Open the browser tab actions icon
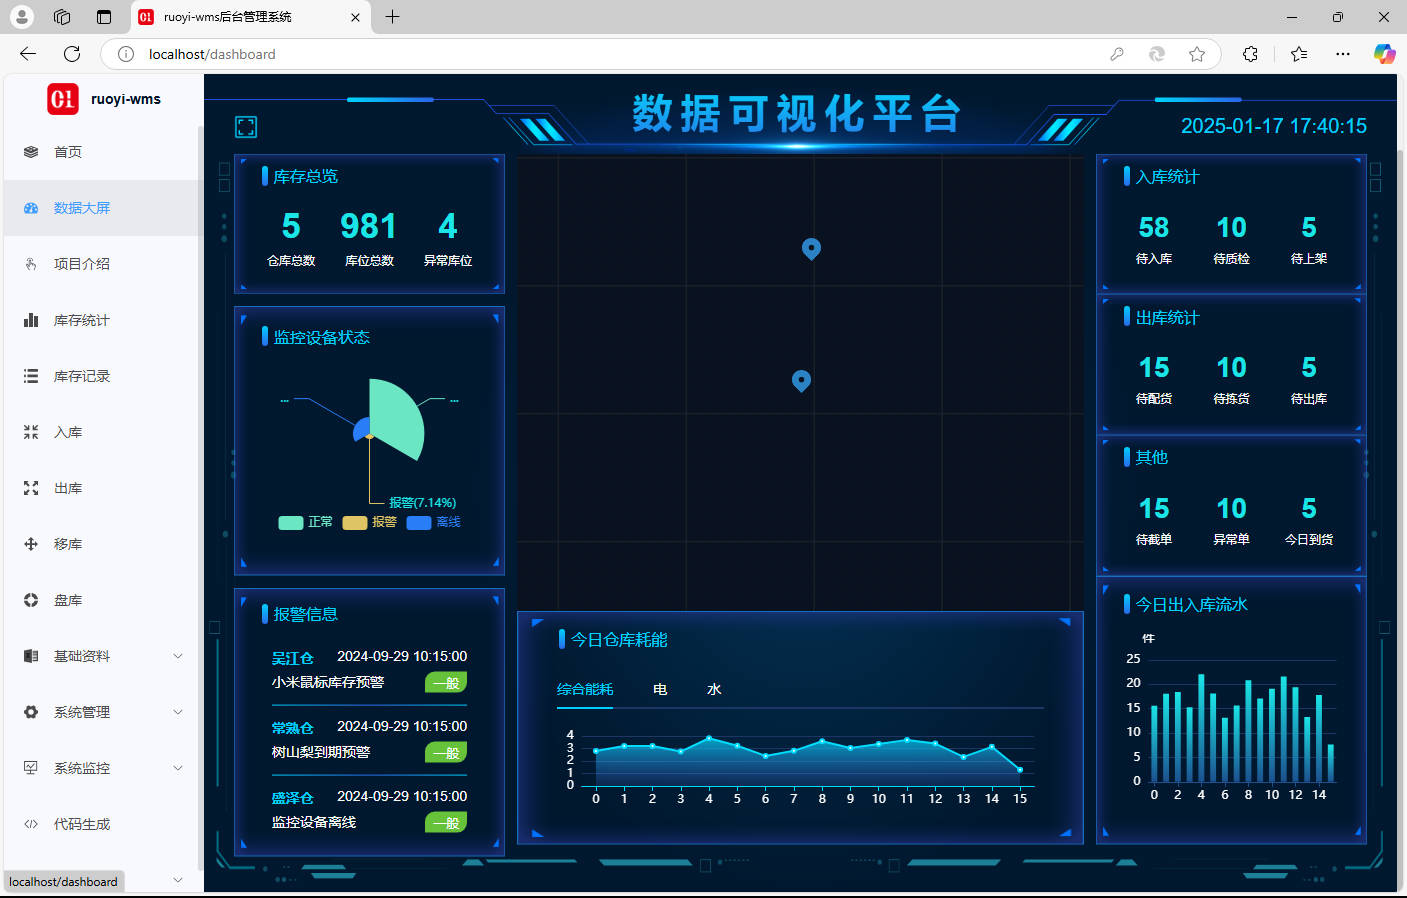Viewport: 1407px width, 898px height. point(104,17)
